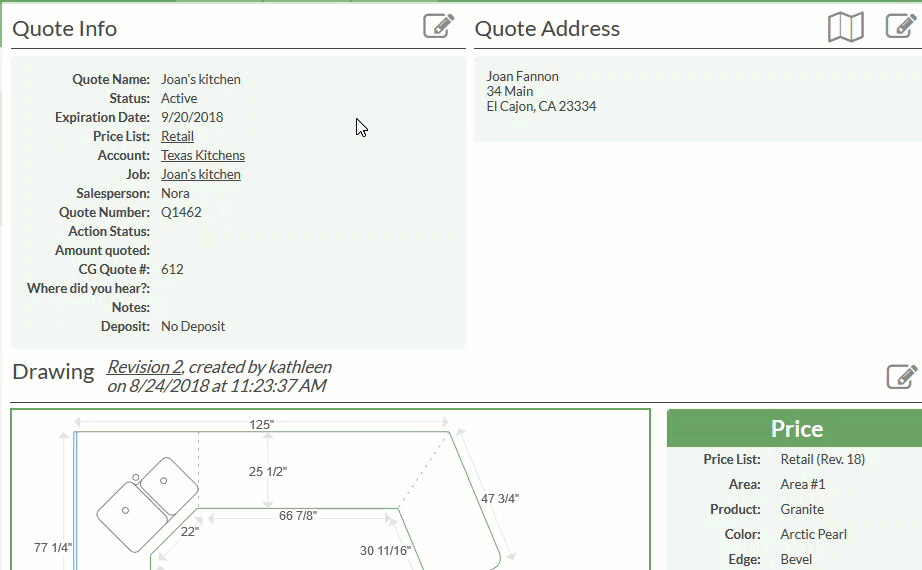
Task: Click salesperson name Nora
Action: (x=175, y=194)
